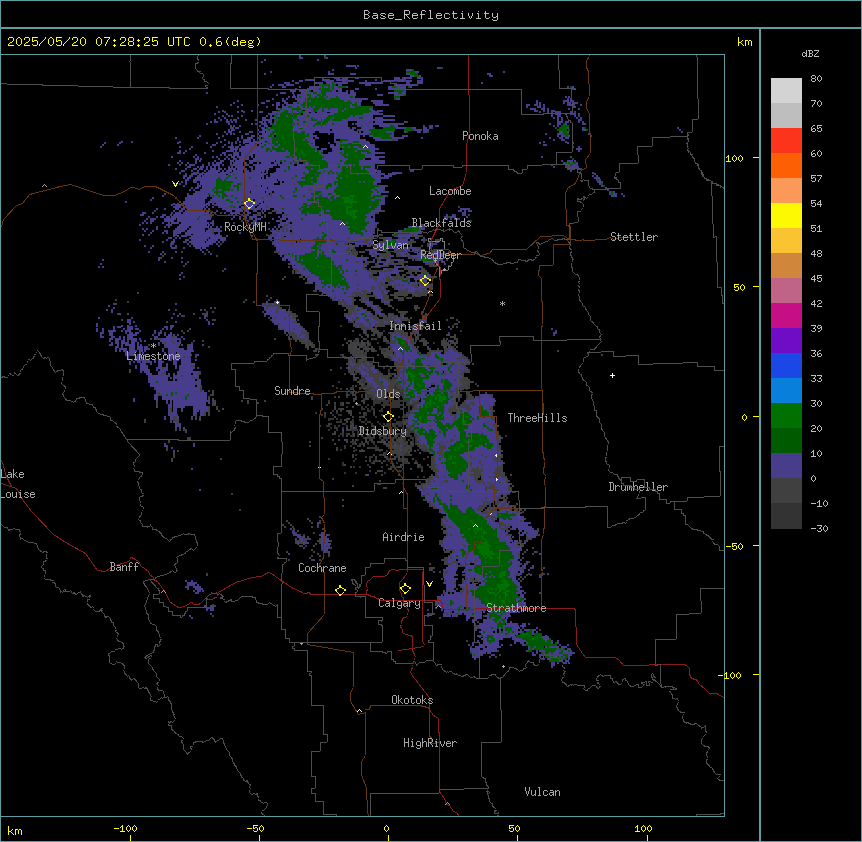Select the light blue 30-33 dBZ legend color
The image size is (862, 842).
point(786,391)
